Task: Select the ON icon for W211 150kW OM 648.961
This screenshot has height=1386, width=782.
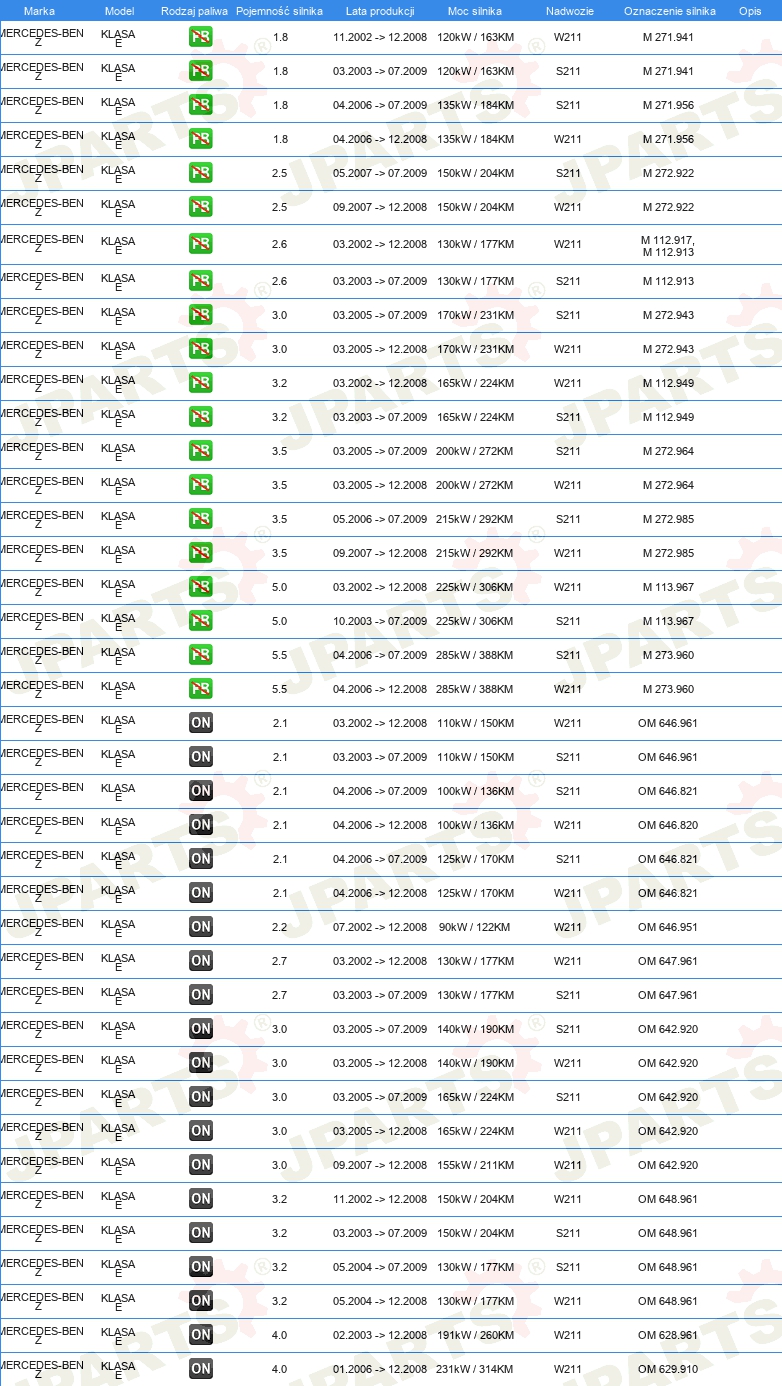Action: click(201, 1200)
